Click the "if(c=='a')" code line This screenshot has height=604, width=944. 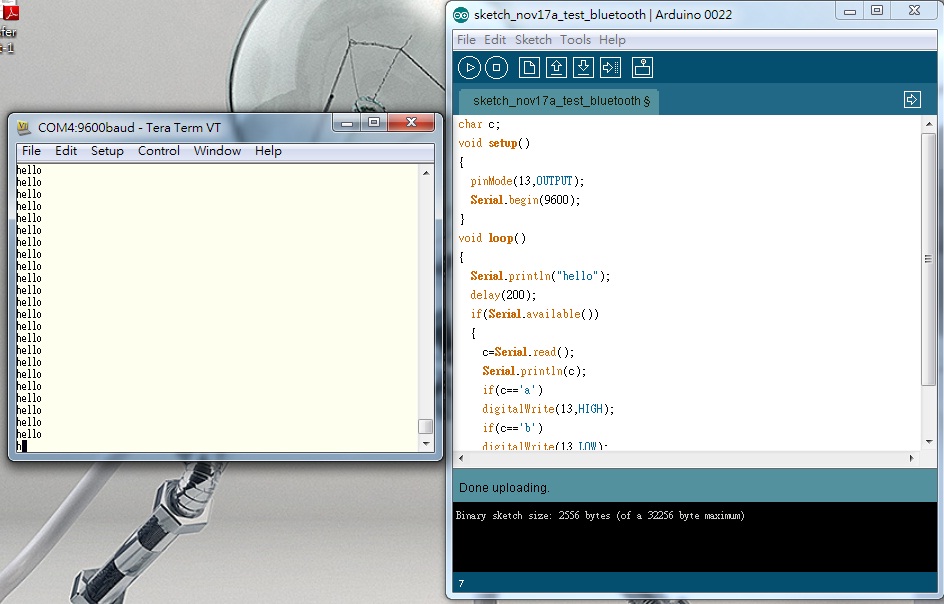pos(512,390)
